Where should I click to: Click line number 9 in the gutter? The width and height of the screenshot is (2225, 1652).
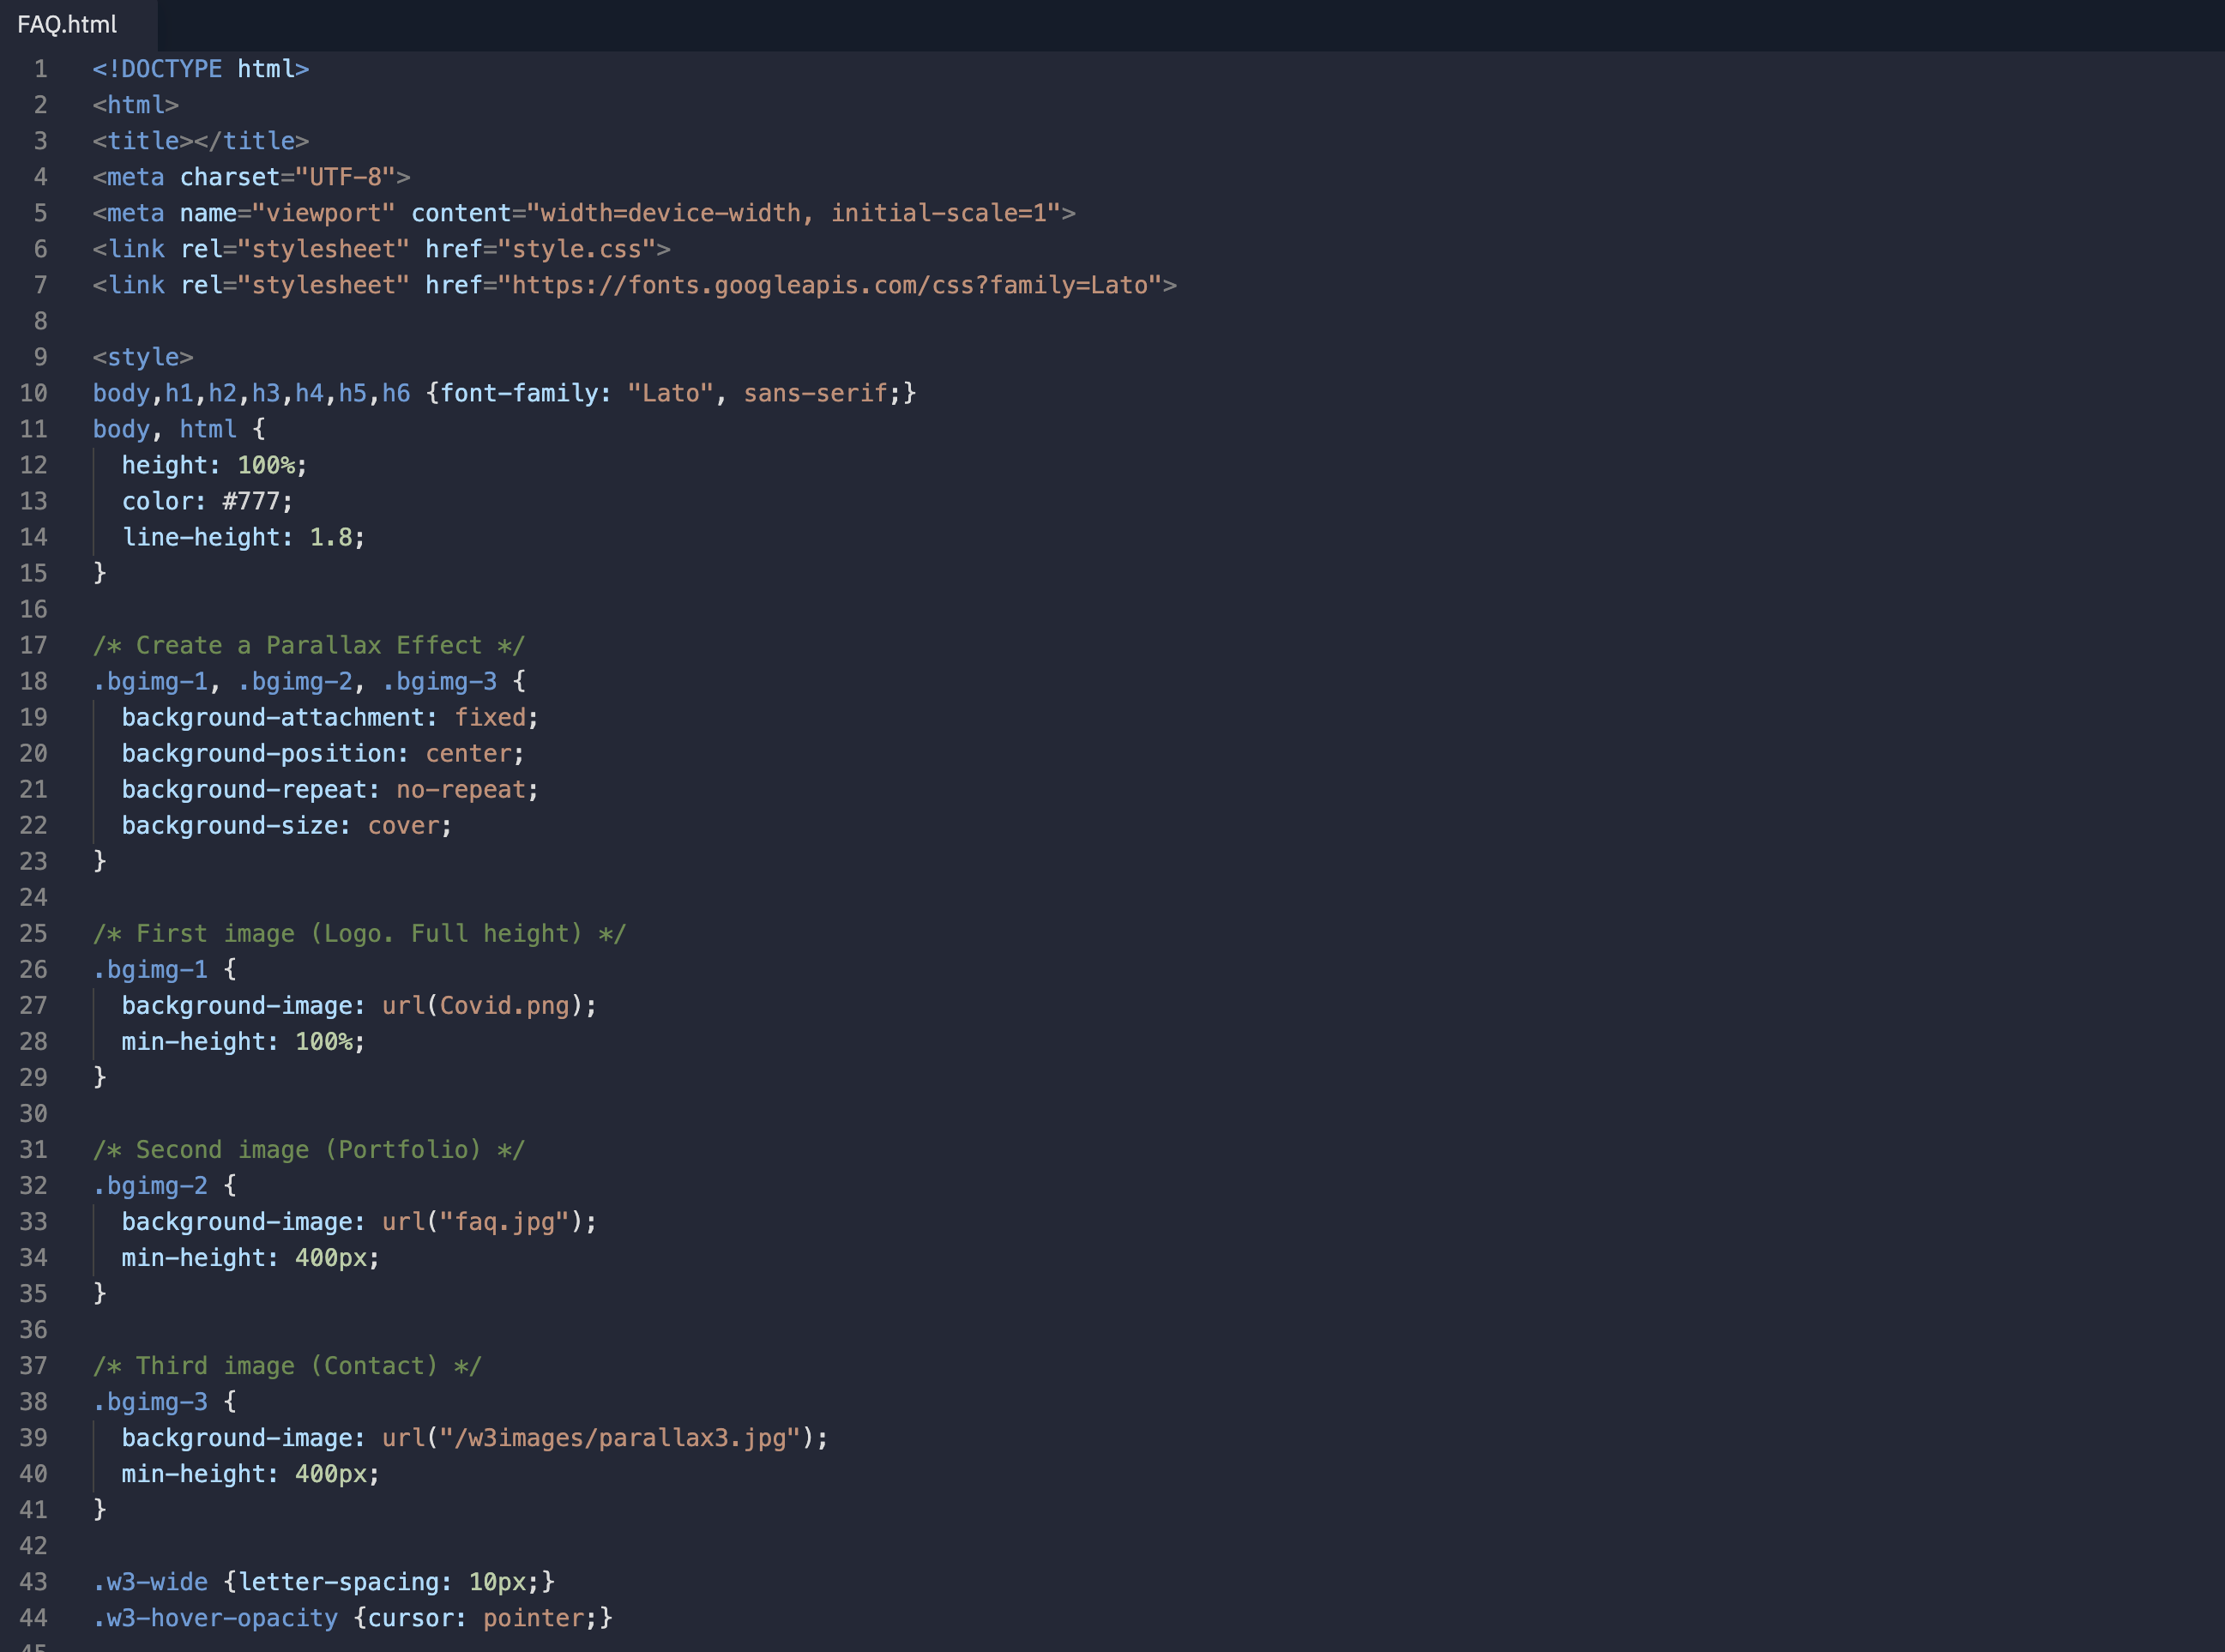click(x=40, y=357)
